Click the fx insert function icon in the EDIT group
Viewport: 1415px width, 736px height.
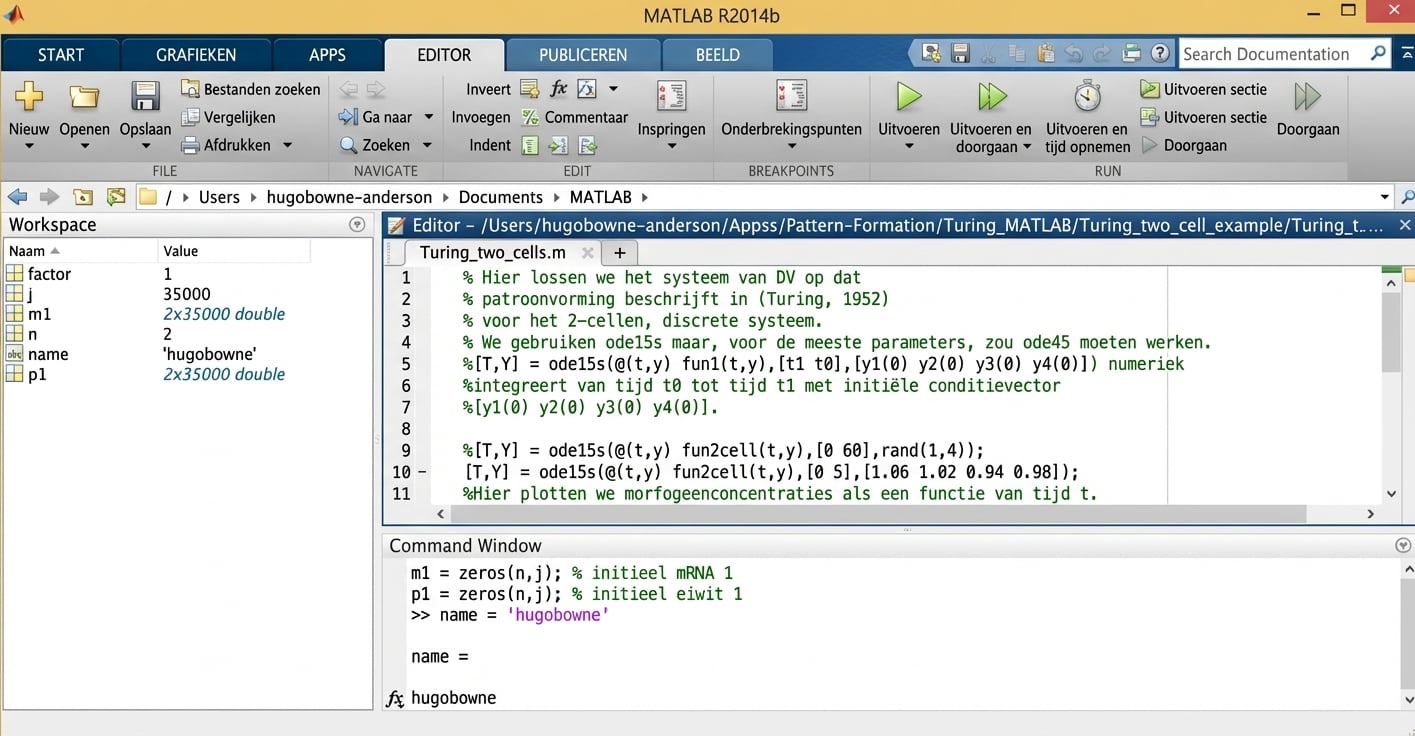558,89
